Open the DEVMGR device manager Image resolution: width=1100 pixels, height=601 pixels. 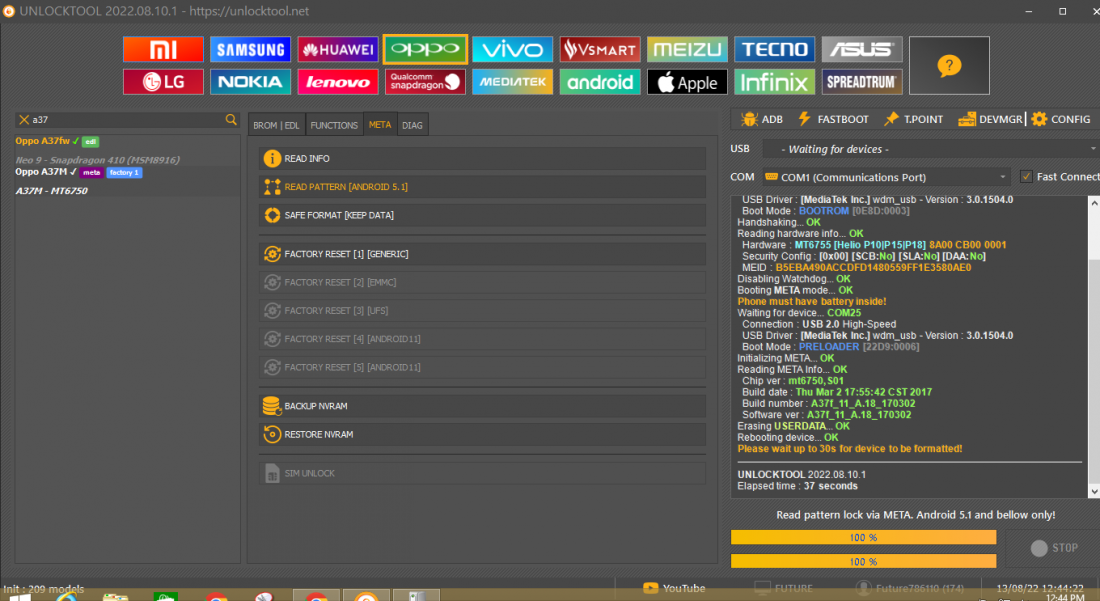pos(991,119)
